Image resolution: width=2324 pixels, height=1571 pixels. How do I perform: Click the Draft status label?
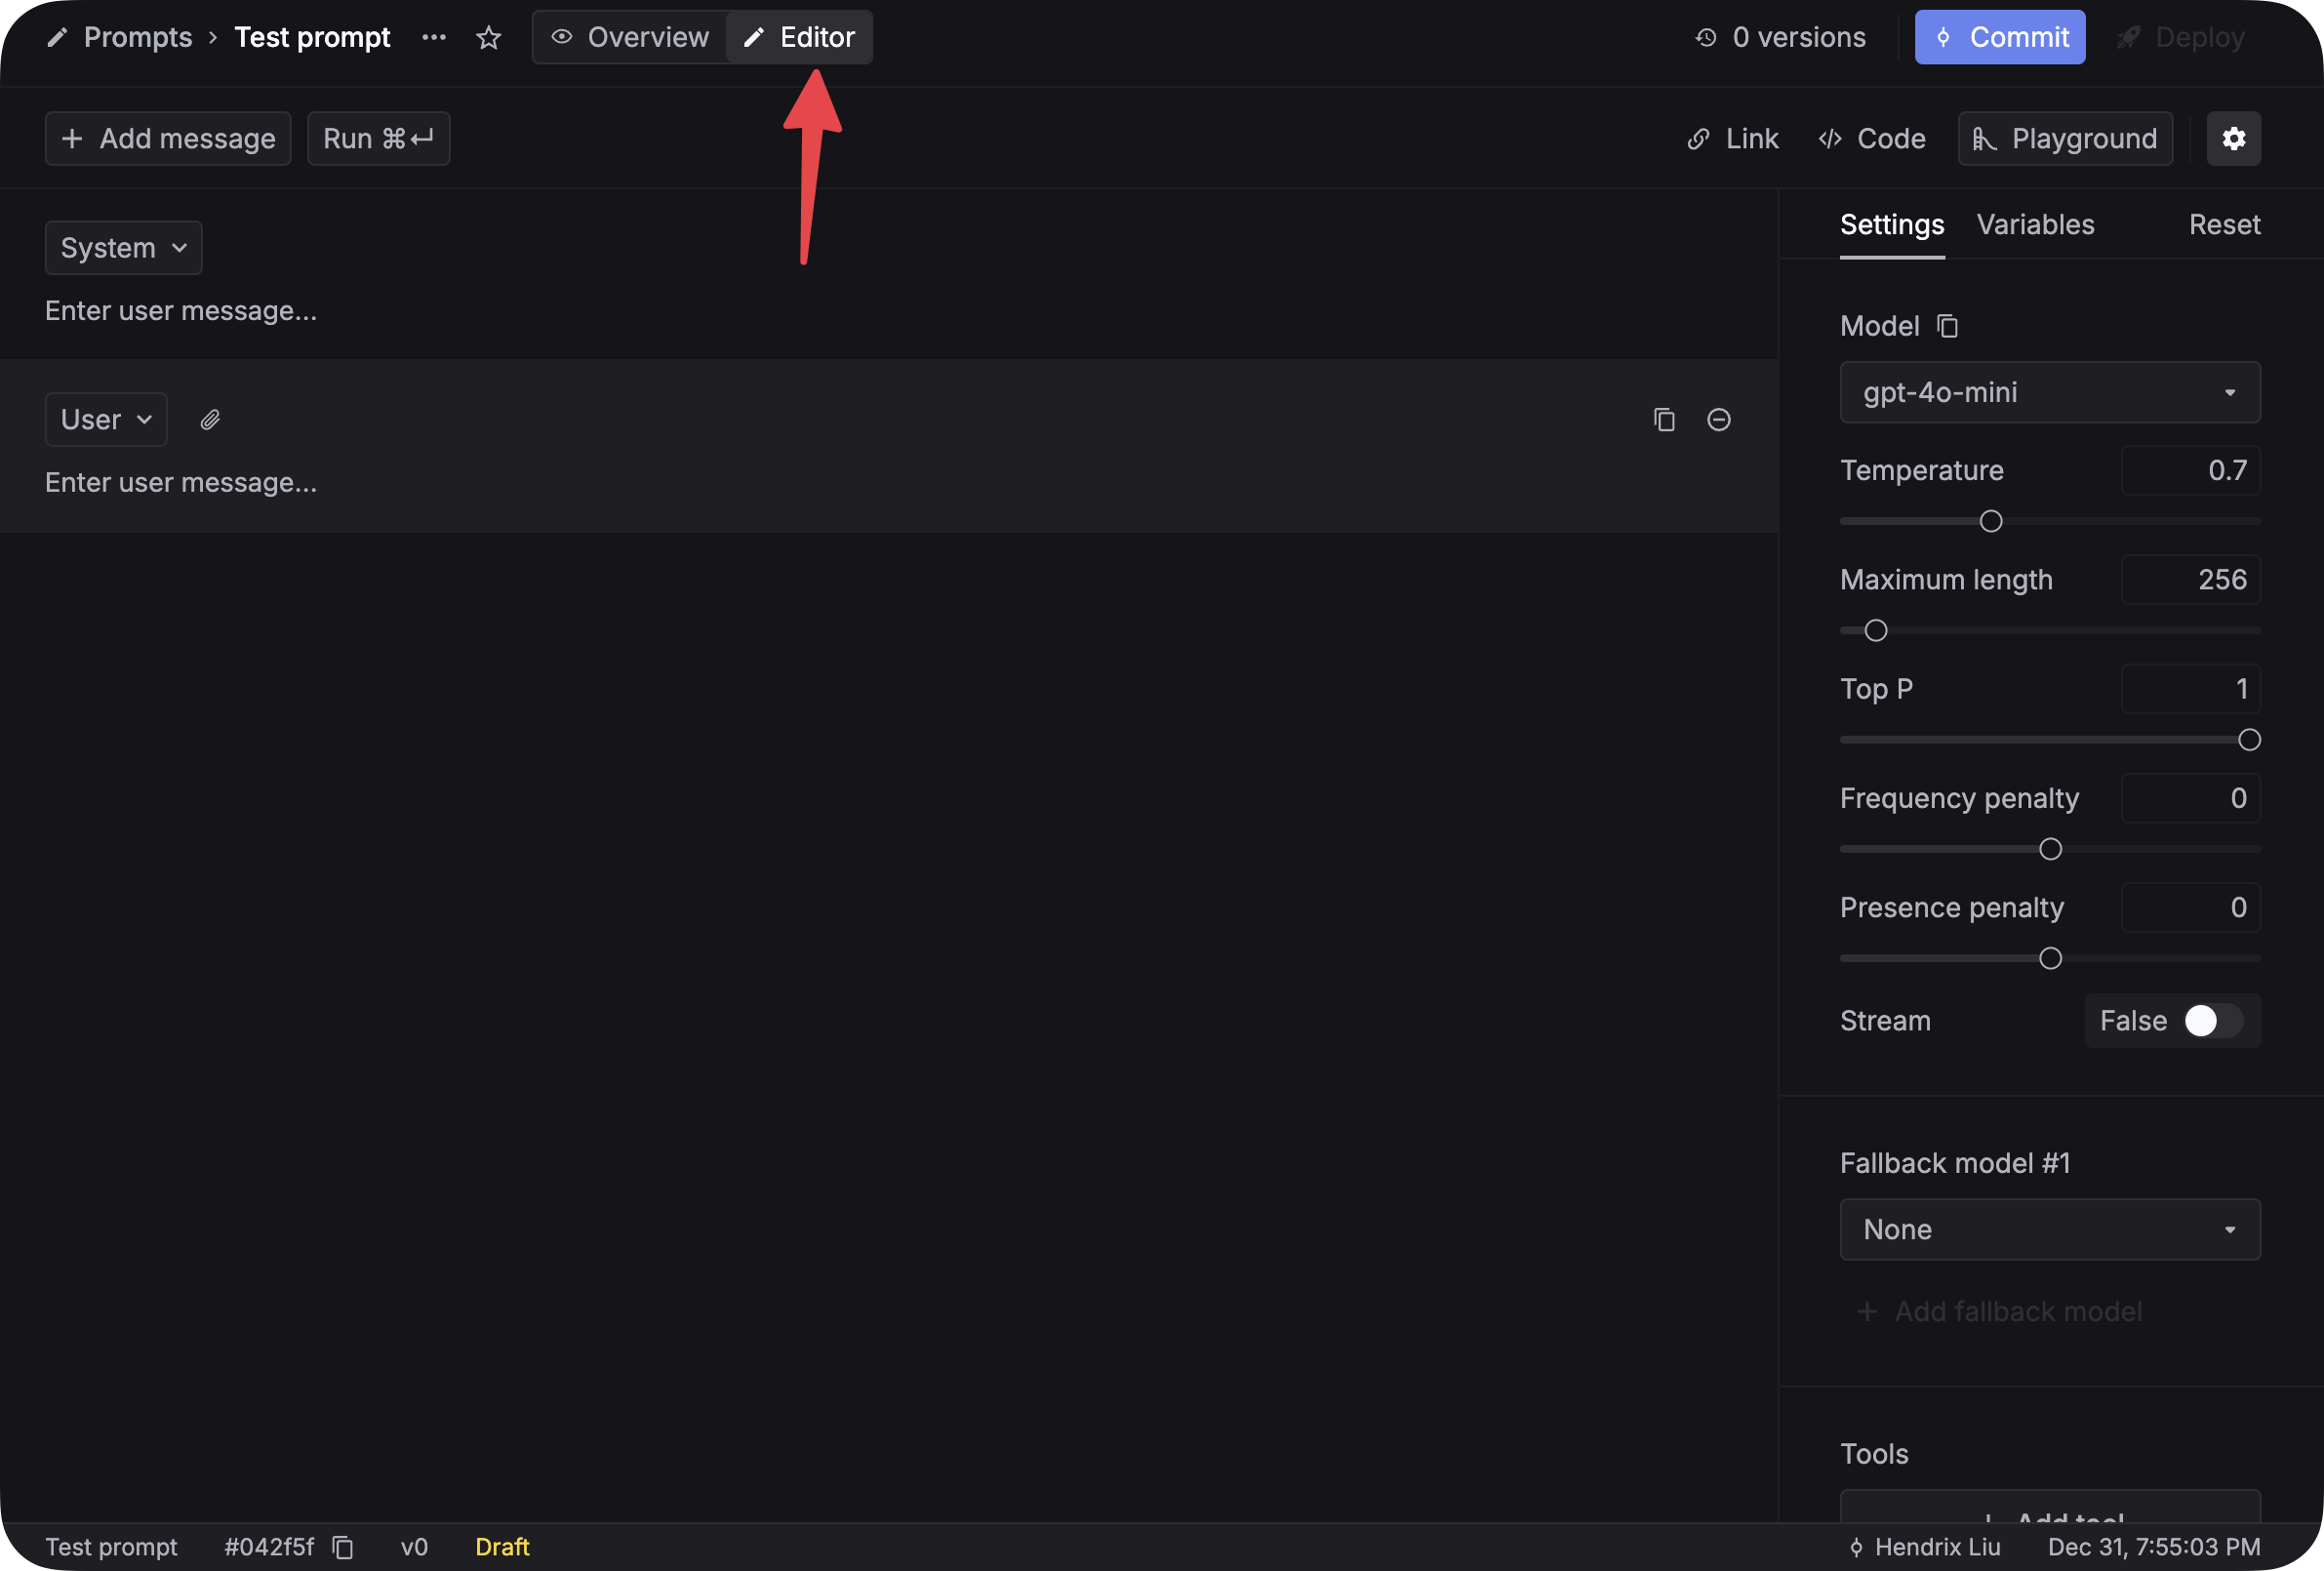[502, 1546]
